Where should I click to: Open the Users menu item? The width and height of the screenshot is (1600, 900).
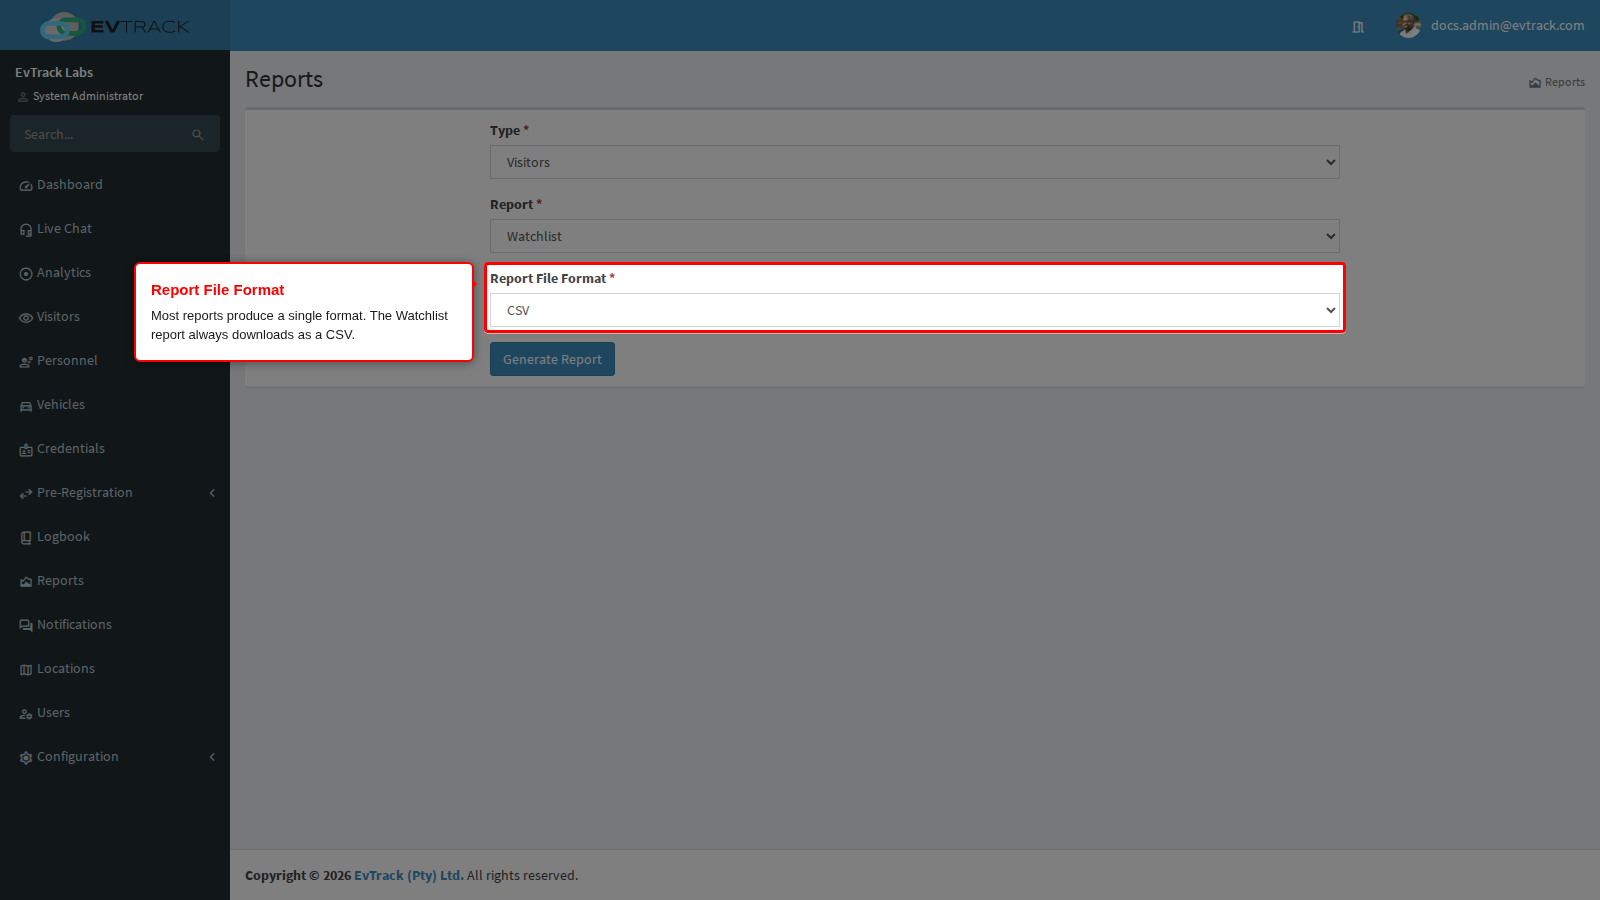click(115, 713)
